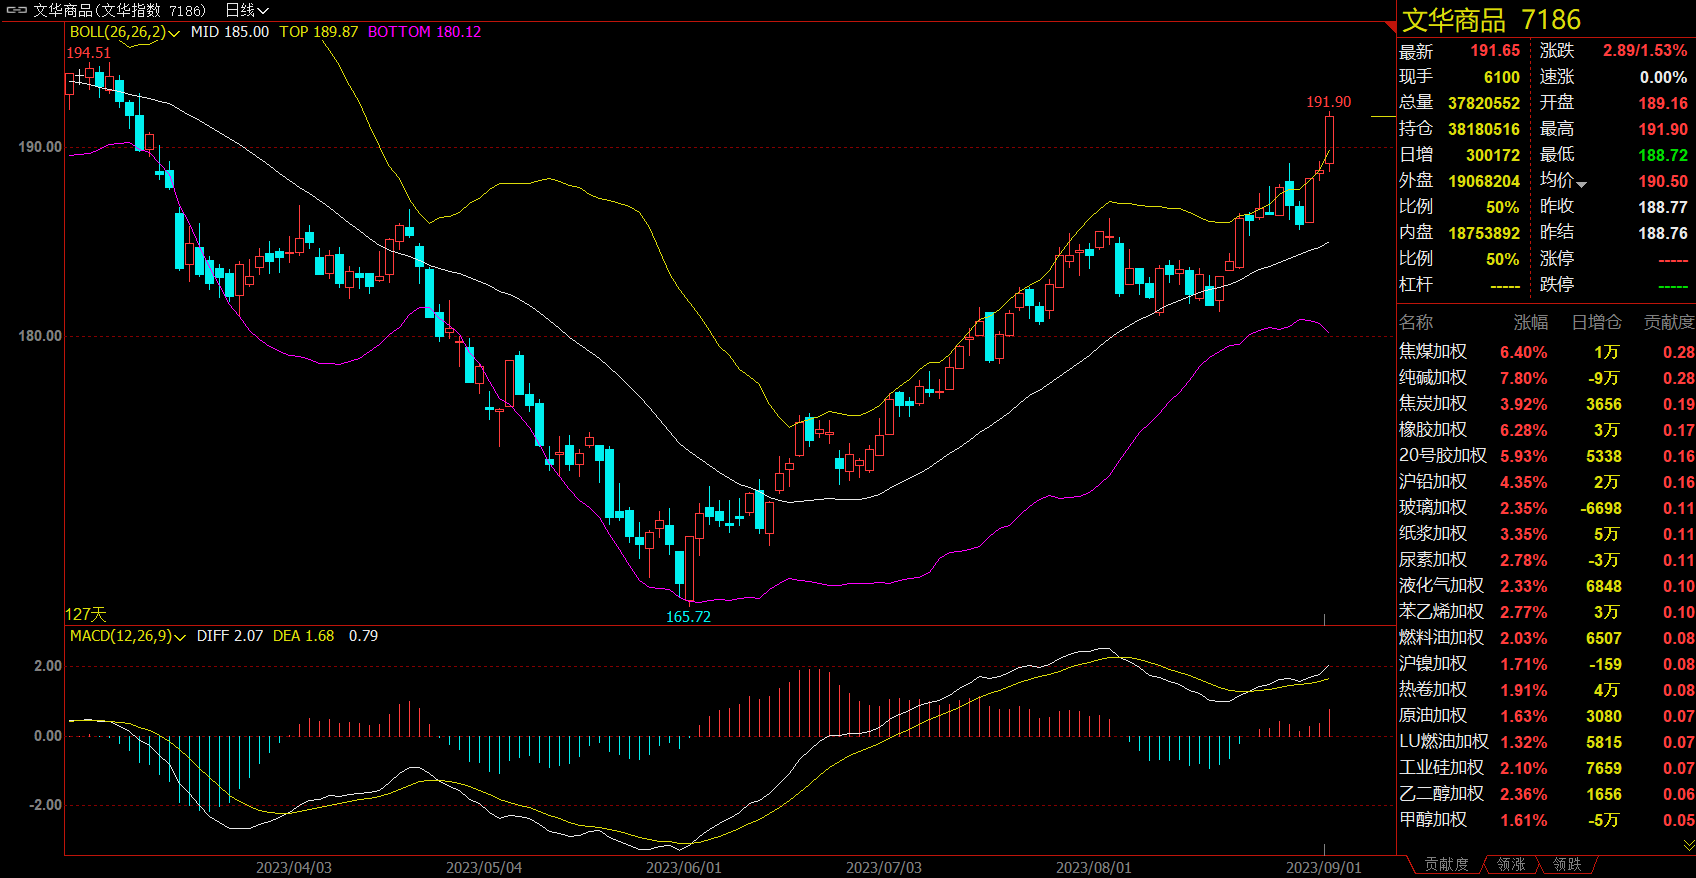
Task: Click the MID 185.00 Bollinger readout
Action: tap(230, 32)
